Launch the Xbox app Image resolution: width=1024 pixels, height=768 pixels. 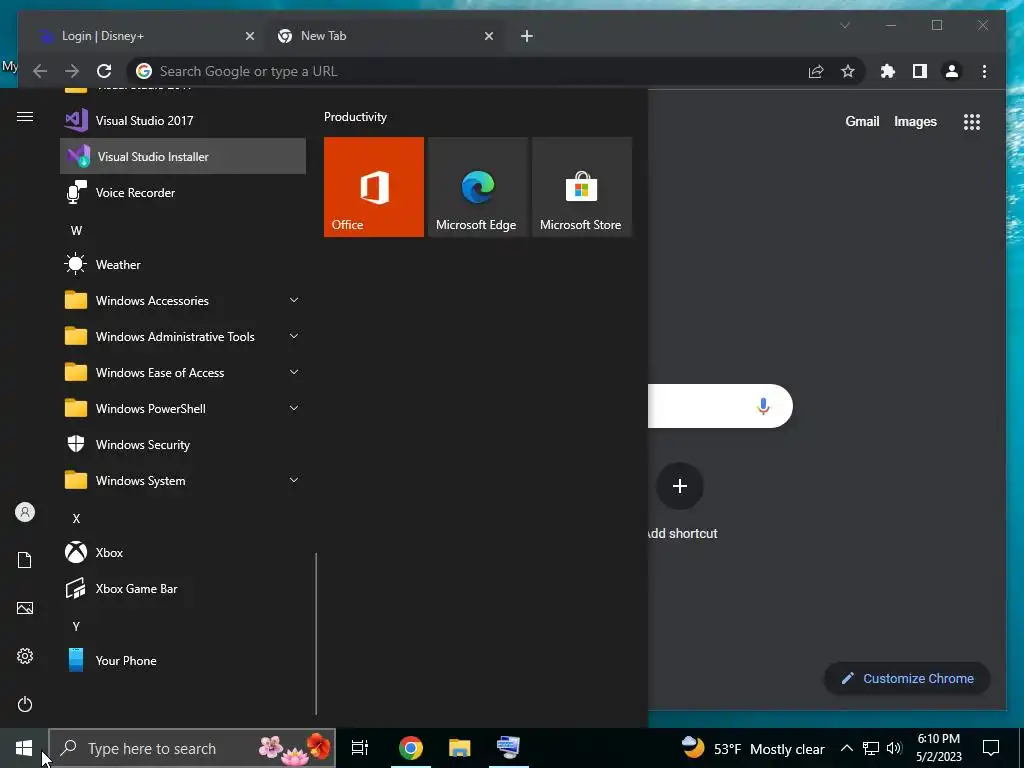pos(183,552)
